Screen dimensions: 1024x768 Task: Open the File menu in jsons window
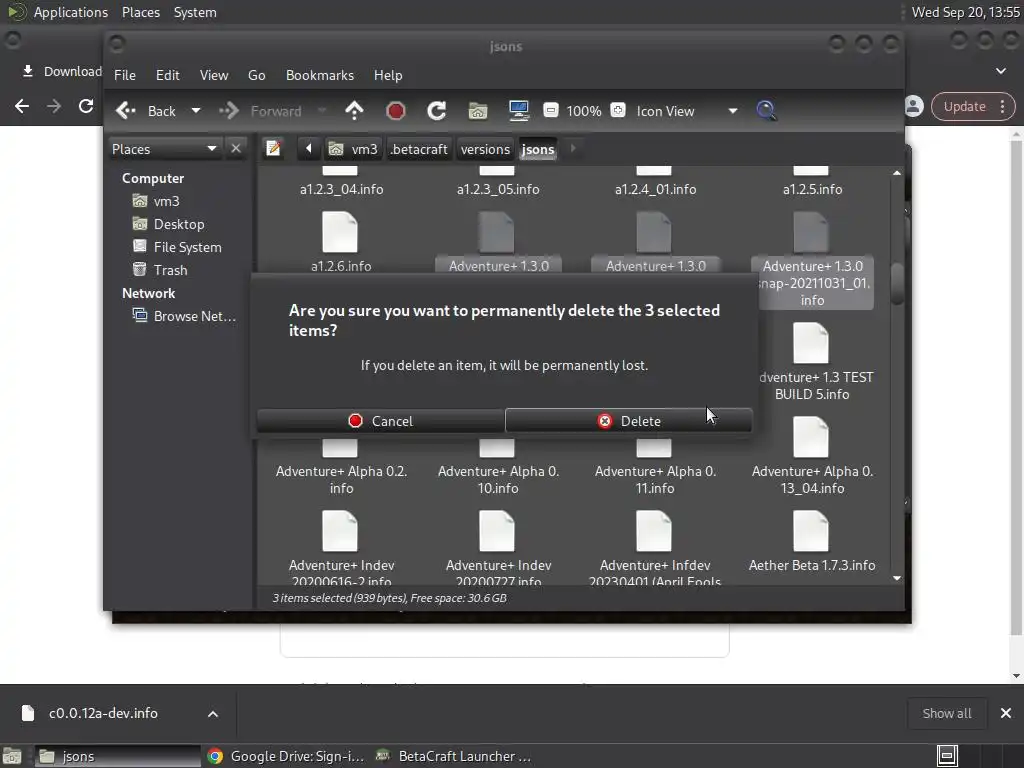pyautogui.click(x=125, y=75)
